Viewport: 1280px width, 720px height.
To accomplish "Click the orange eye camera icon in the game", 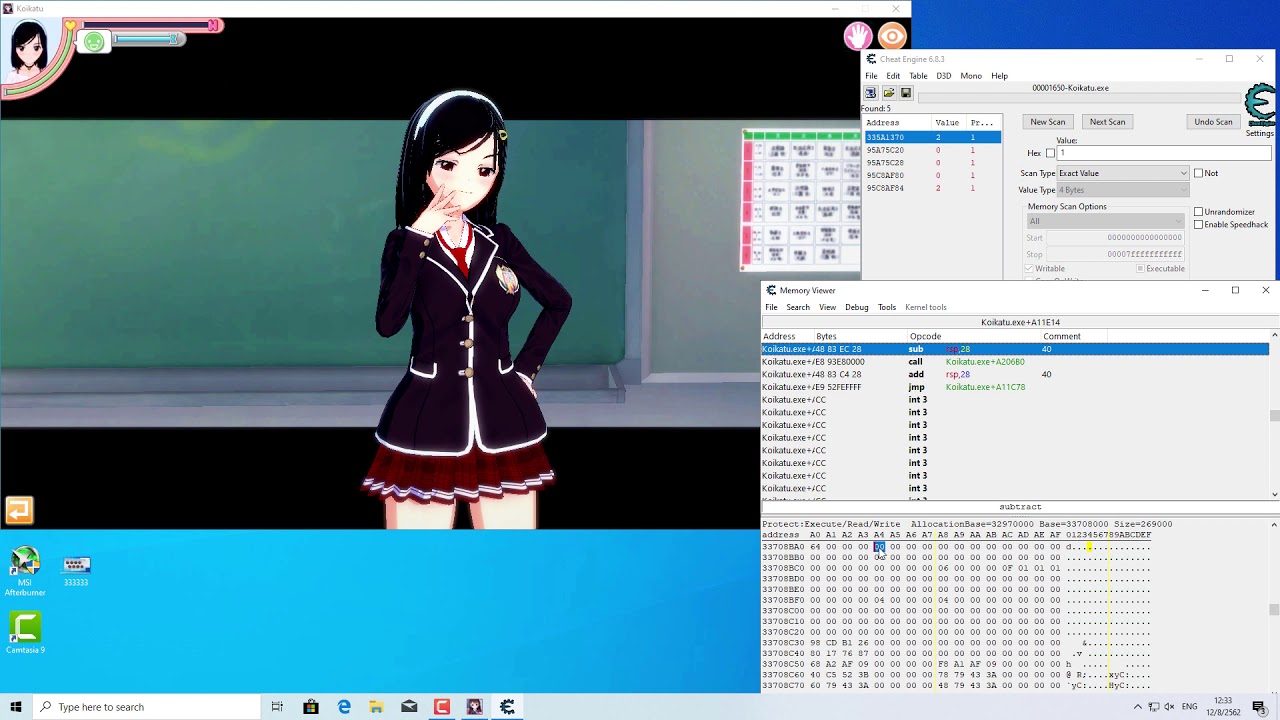I will click(892, 37).
